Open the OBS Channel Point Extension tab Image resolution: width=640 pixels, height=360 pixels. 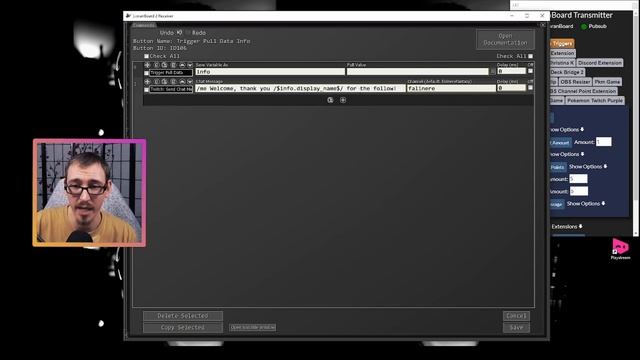point(583,91)
